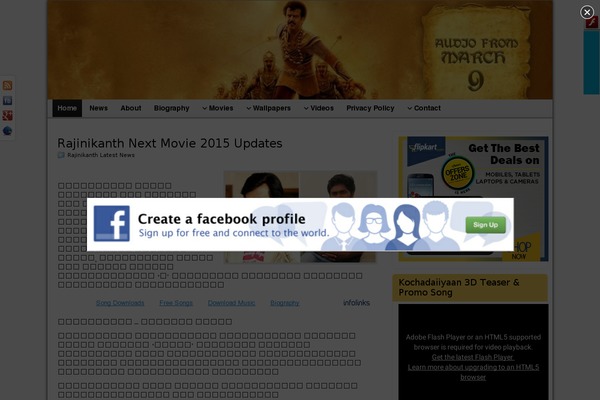Click the blue globe sidebar icon
This screenshot has width=600, height=400.
point(7,131)
